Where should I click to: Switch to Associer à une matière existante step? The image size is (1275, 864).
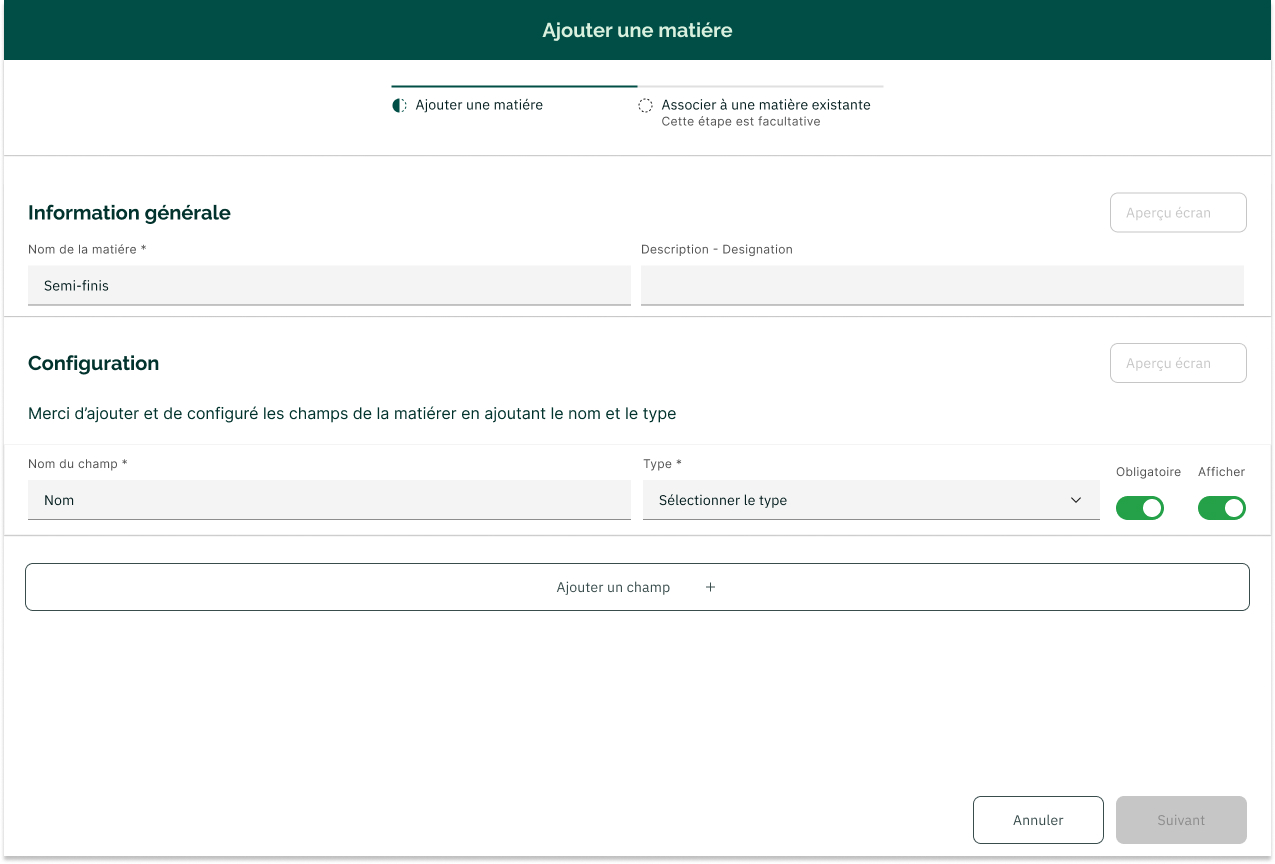766,105
